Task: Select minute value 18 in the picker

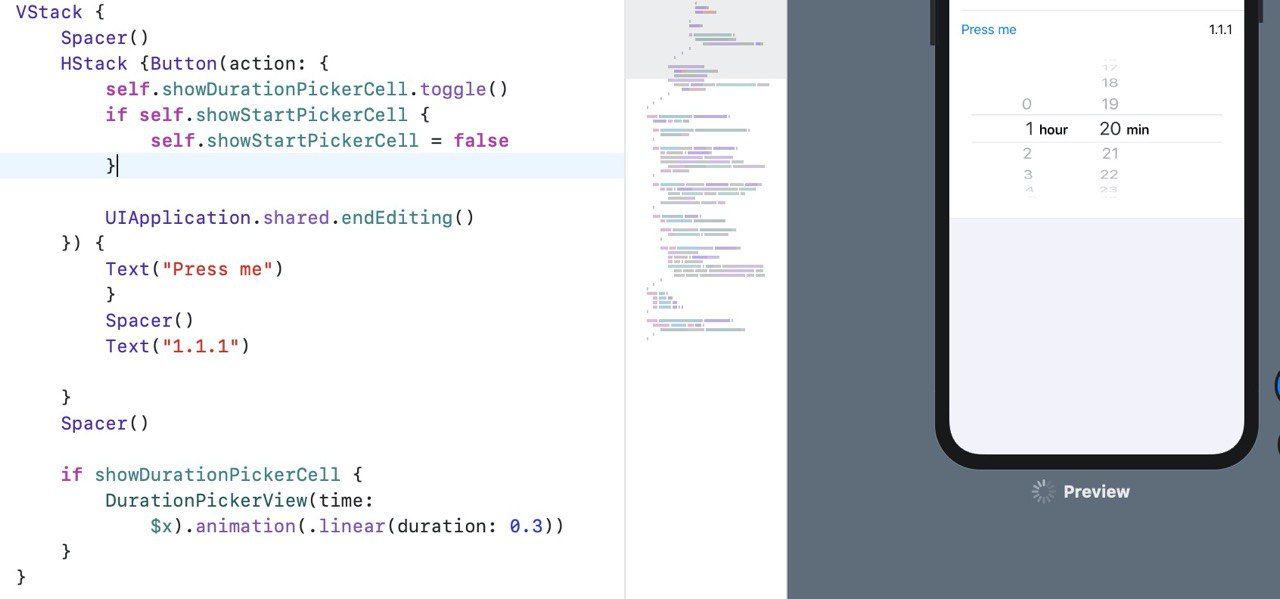Action: point(1109,83)
